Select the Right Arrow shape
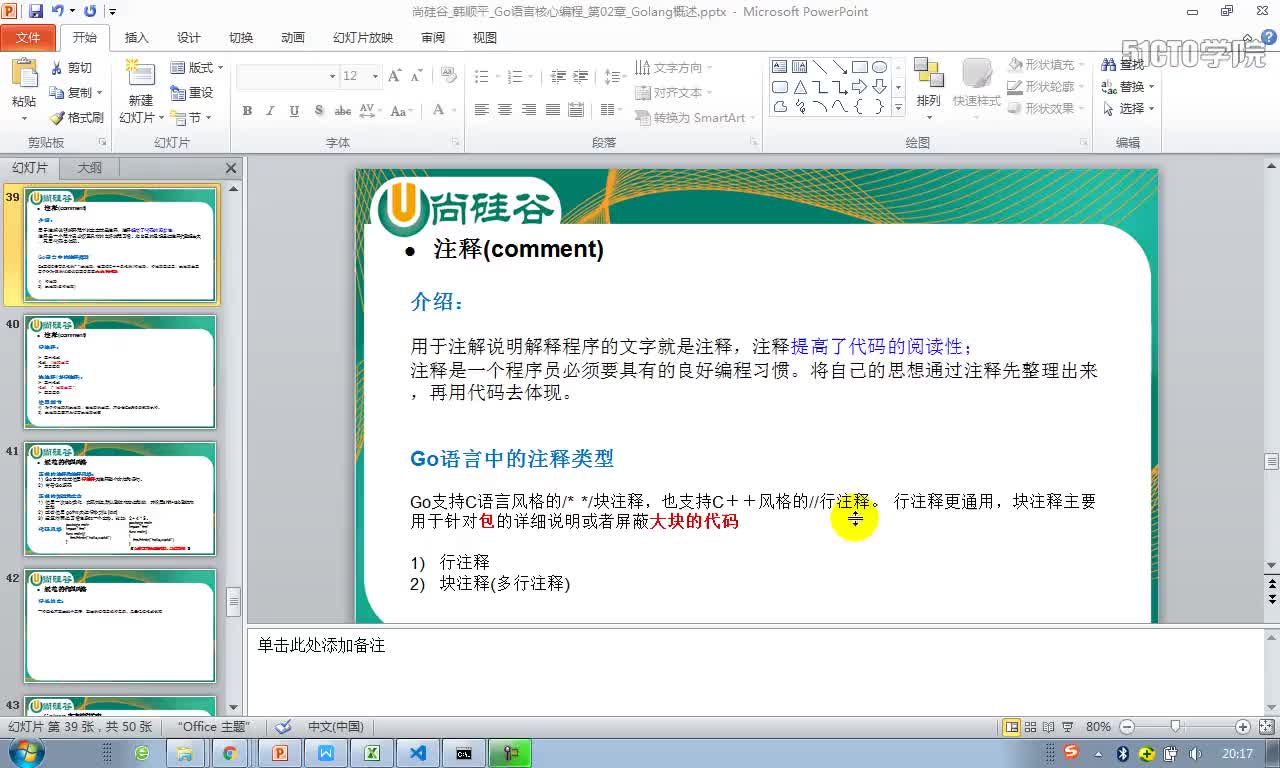1280x768 pixels. click(860, 87)
